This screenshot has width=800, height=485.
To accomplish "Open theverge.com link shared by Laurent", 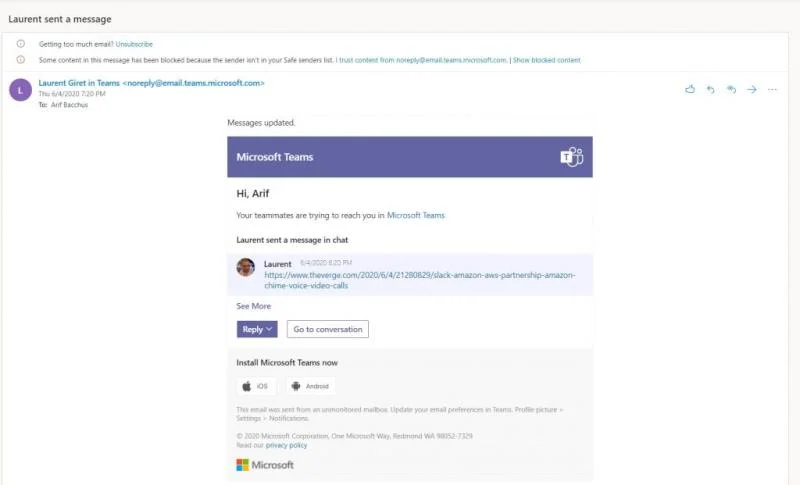I will coord(419,280).
